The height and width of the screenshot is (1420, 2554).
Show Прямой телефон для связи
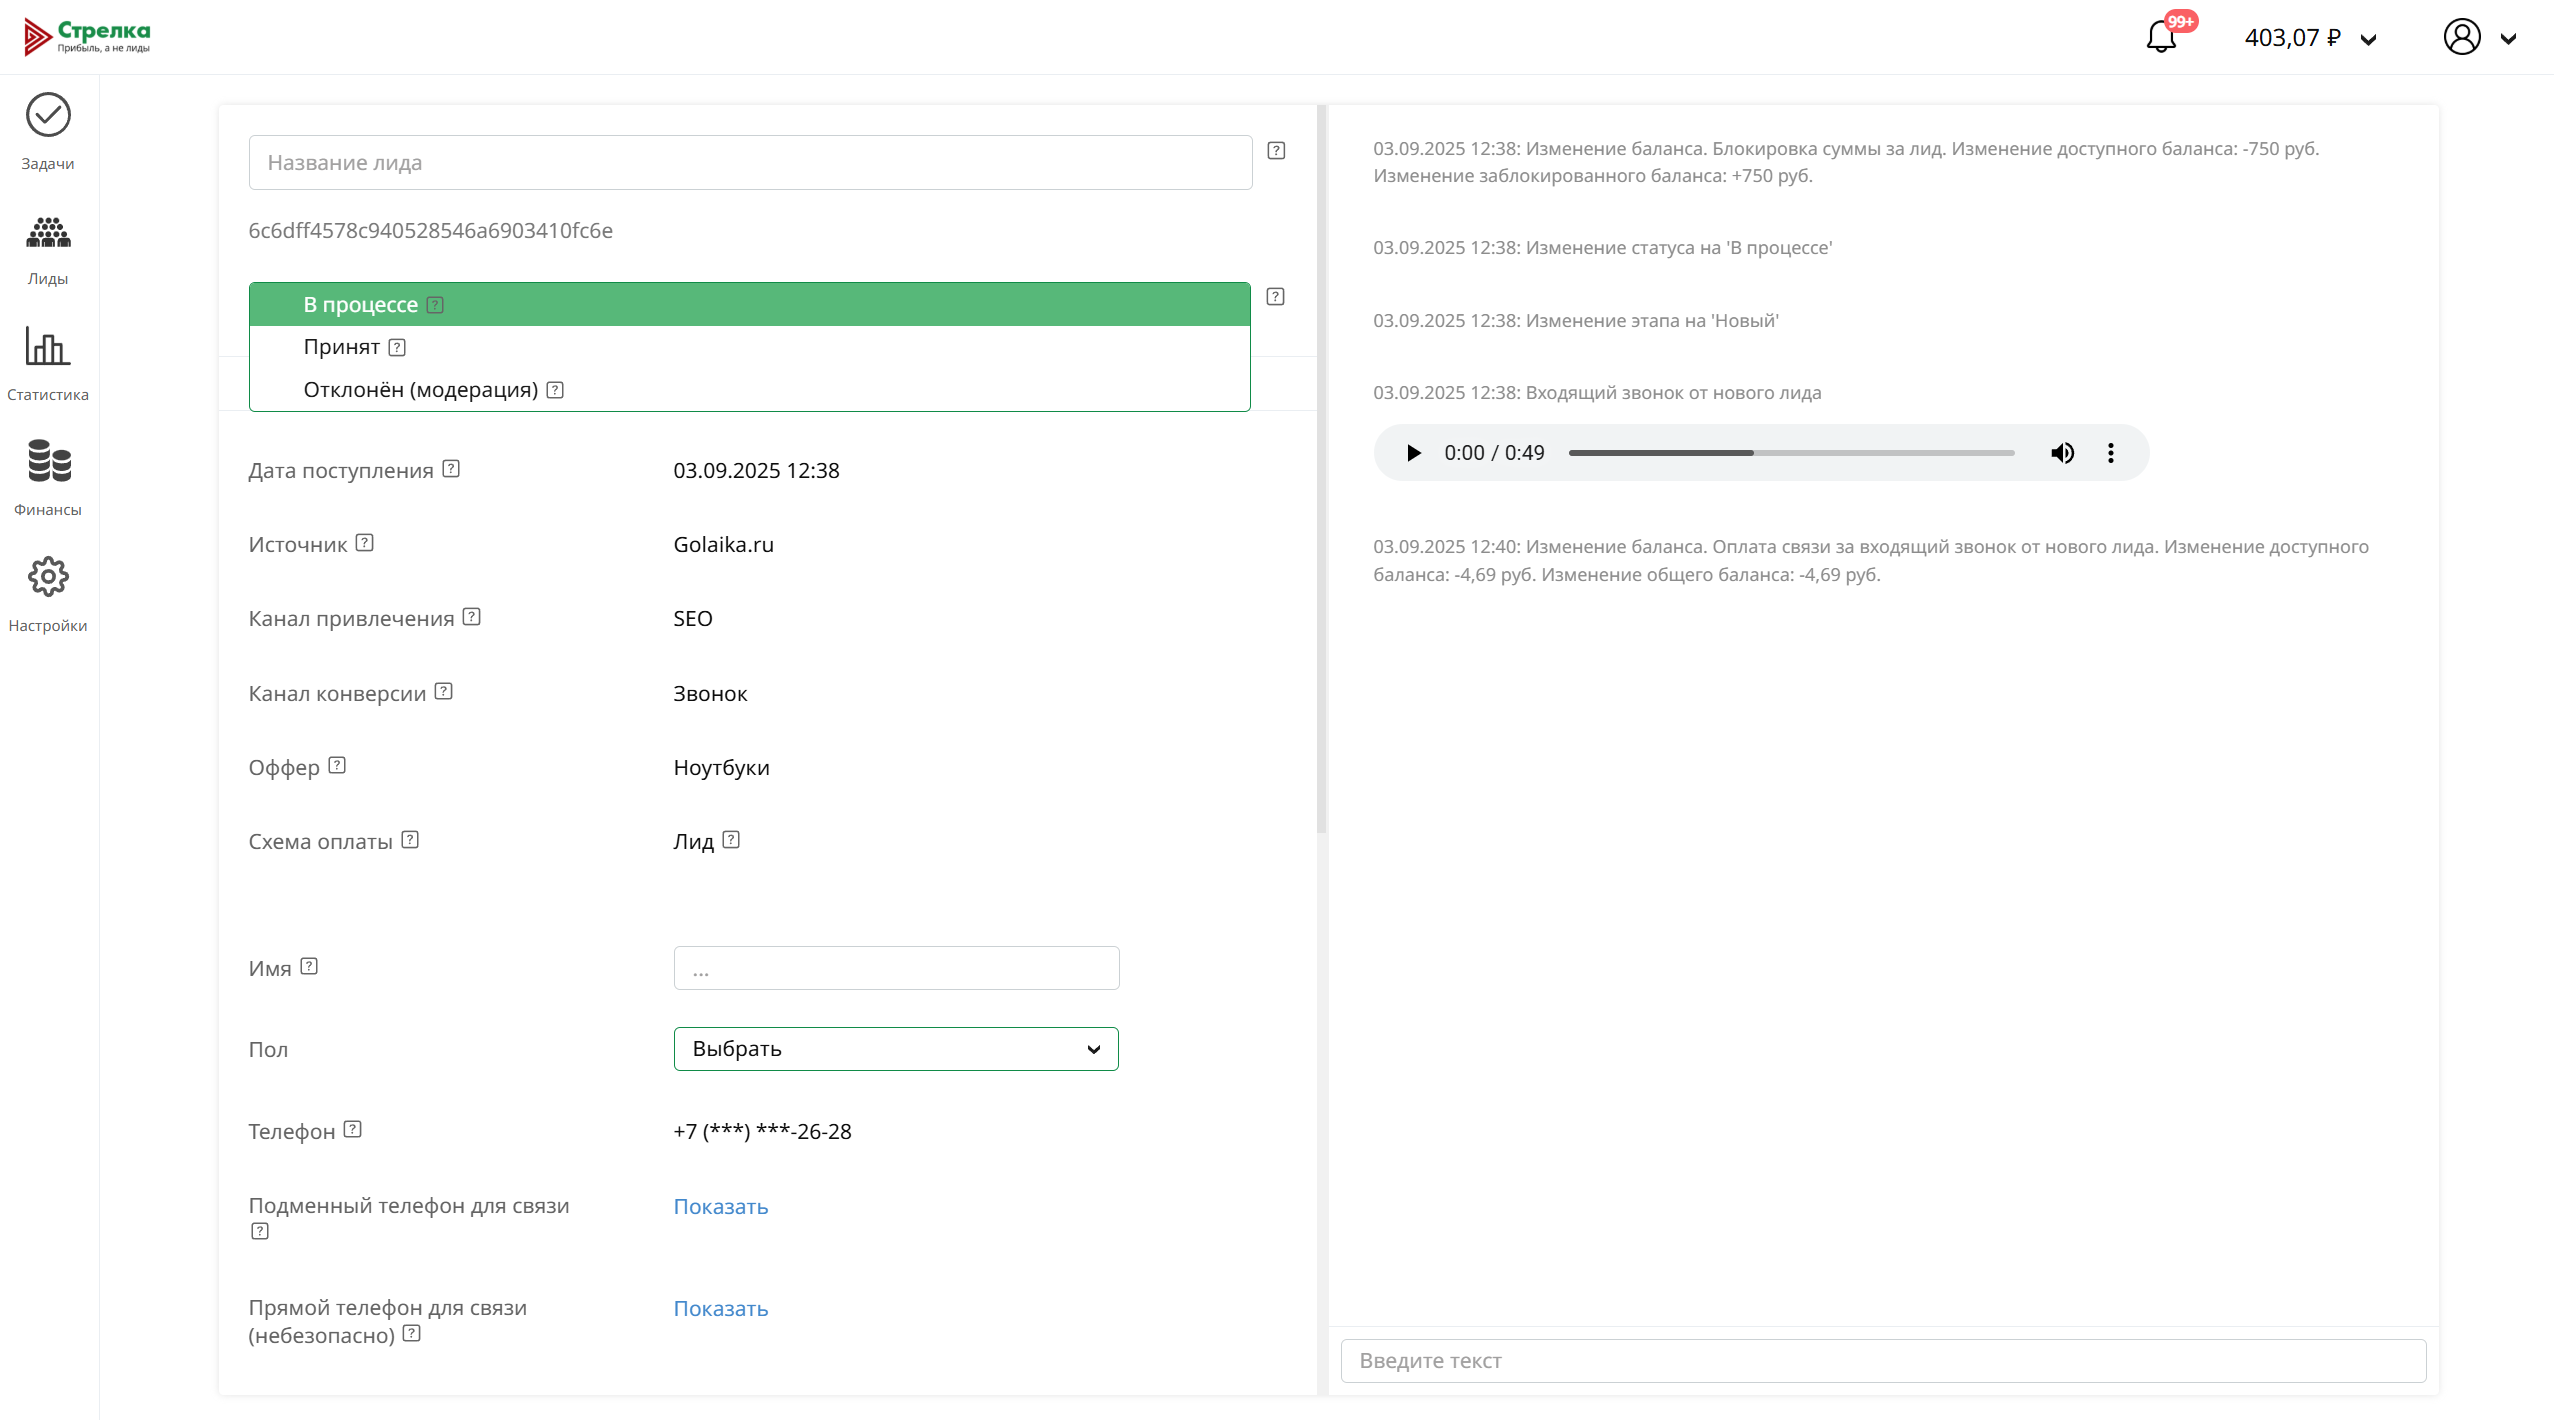click(720, 1309)
